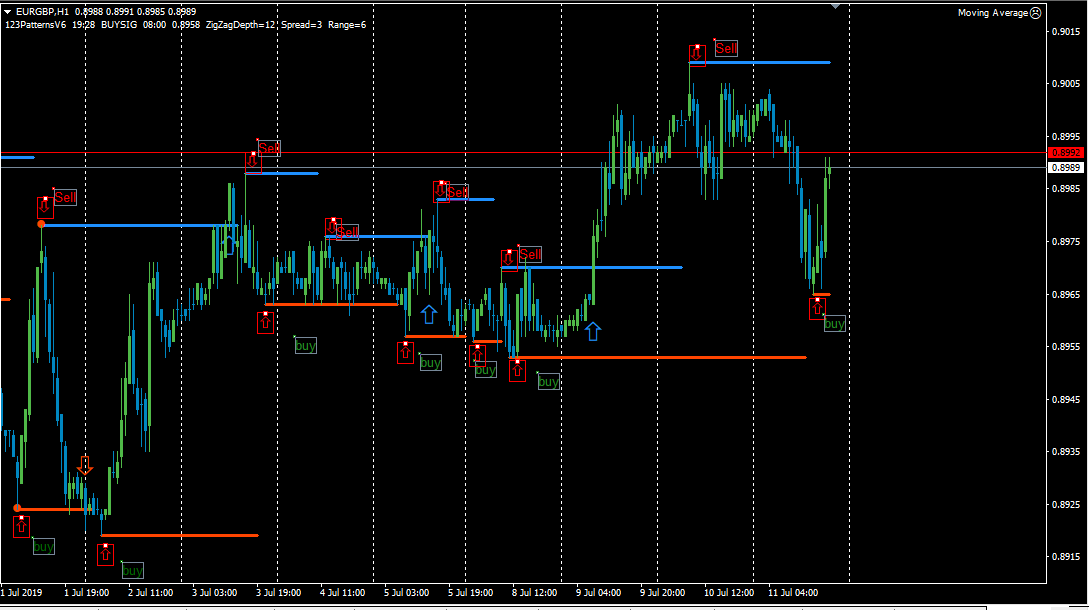Select the blue line under the highest Sell signal
The width and height of the screenshot is (1089, 610).
point(760,63)
